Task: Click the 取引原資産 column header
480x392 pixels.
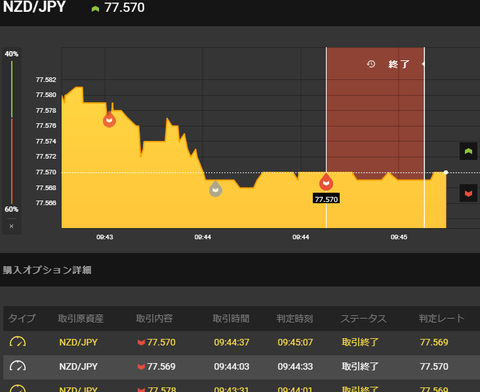Action: tap(81, 318)
